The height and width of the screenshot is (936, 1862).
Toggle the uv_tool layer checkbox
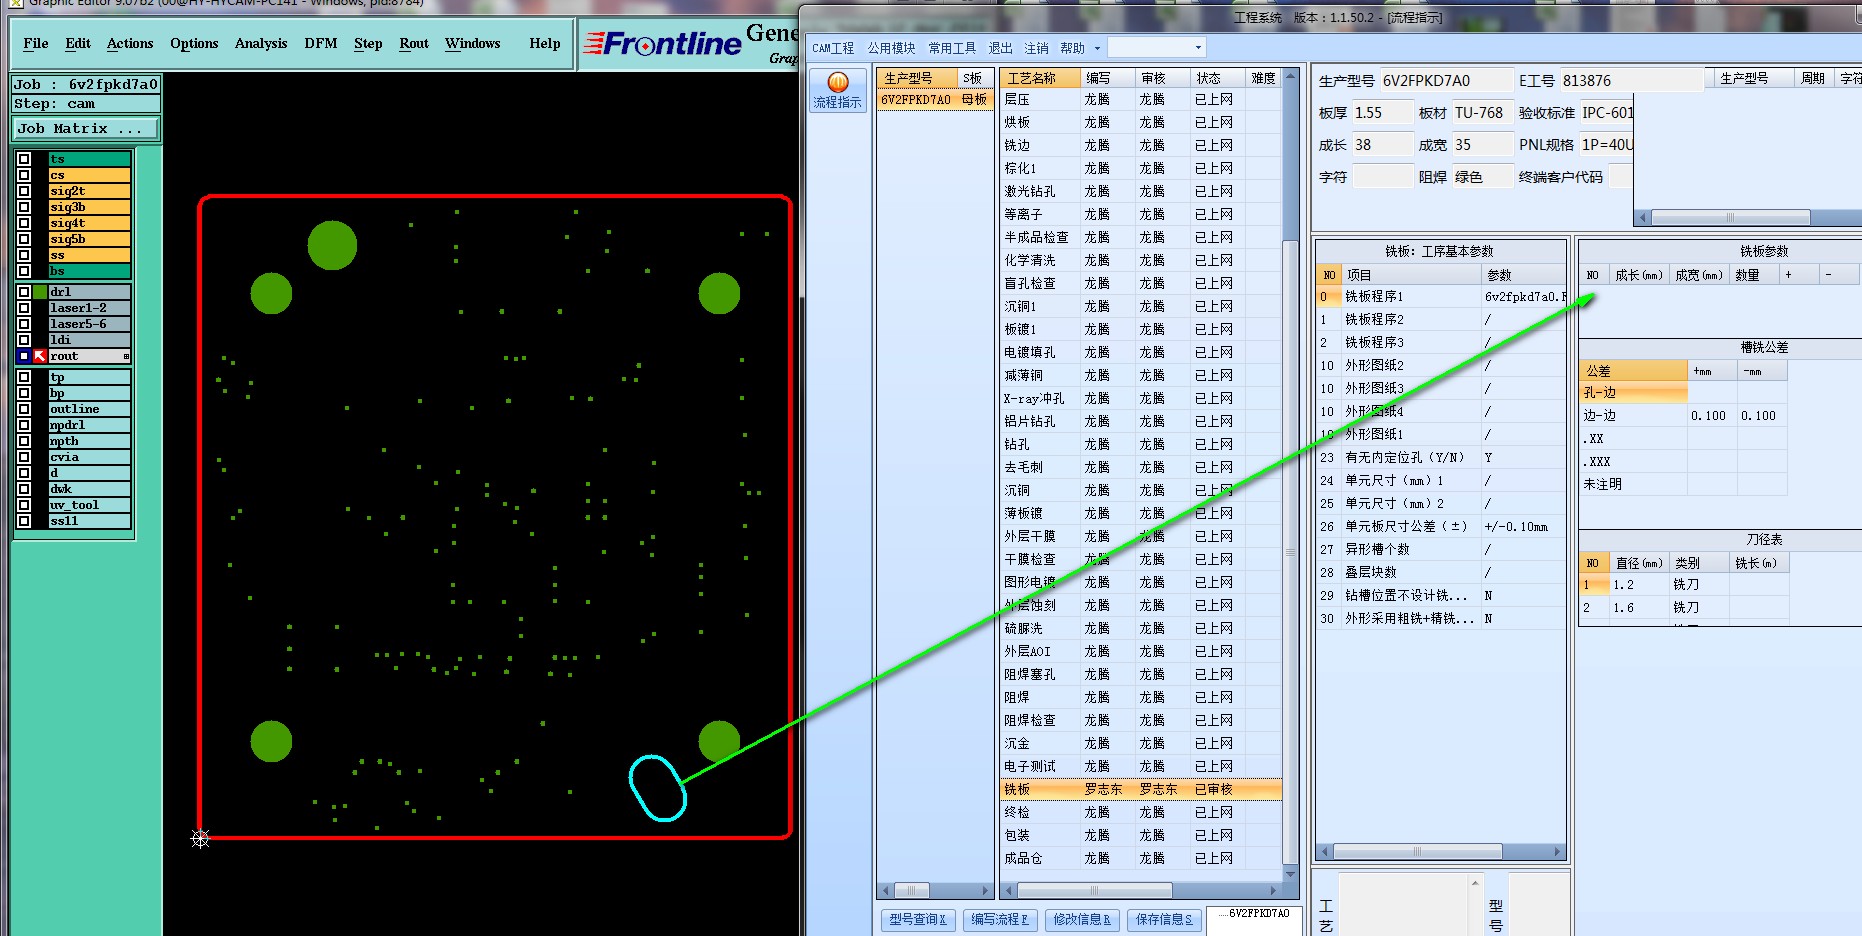(24, 505)
